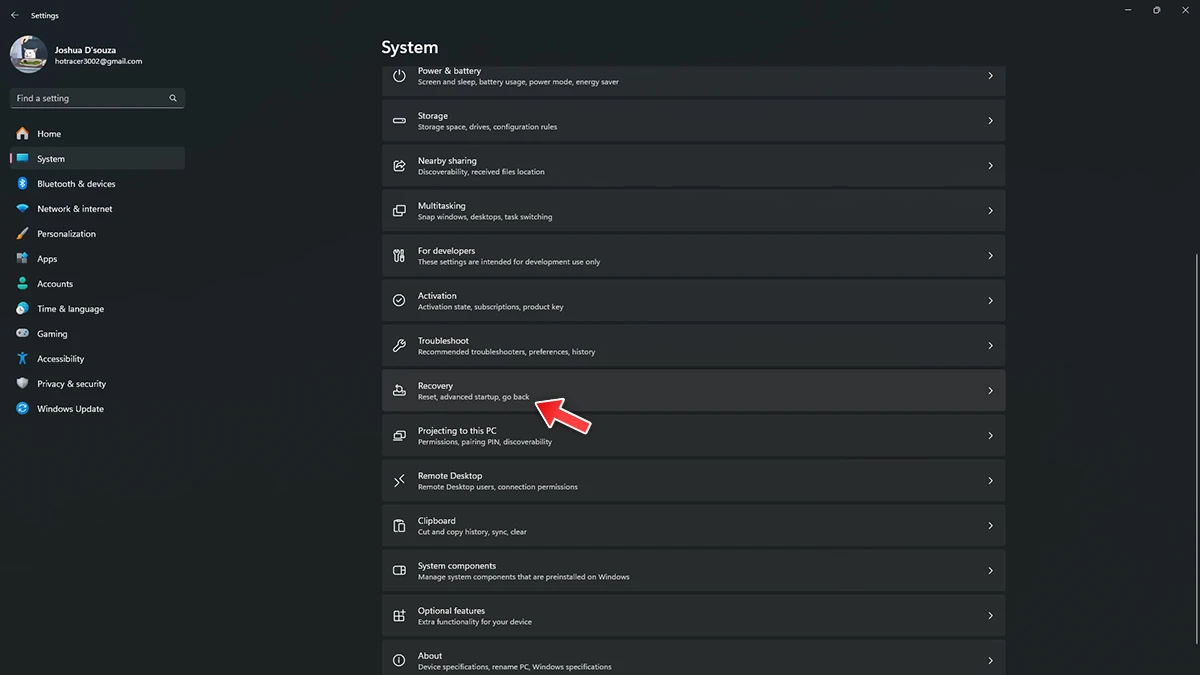Select the Windows Update icon
1200x675 pixels.
(x=22, y=408)
